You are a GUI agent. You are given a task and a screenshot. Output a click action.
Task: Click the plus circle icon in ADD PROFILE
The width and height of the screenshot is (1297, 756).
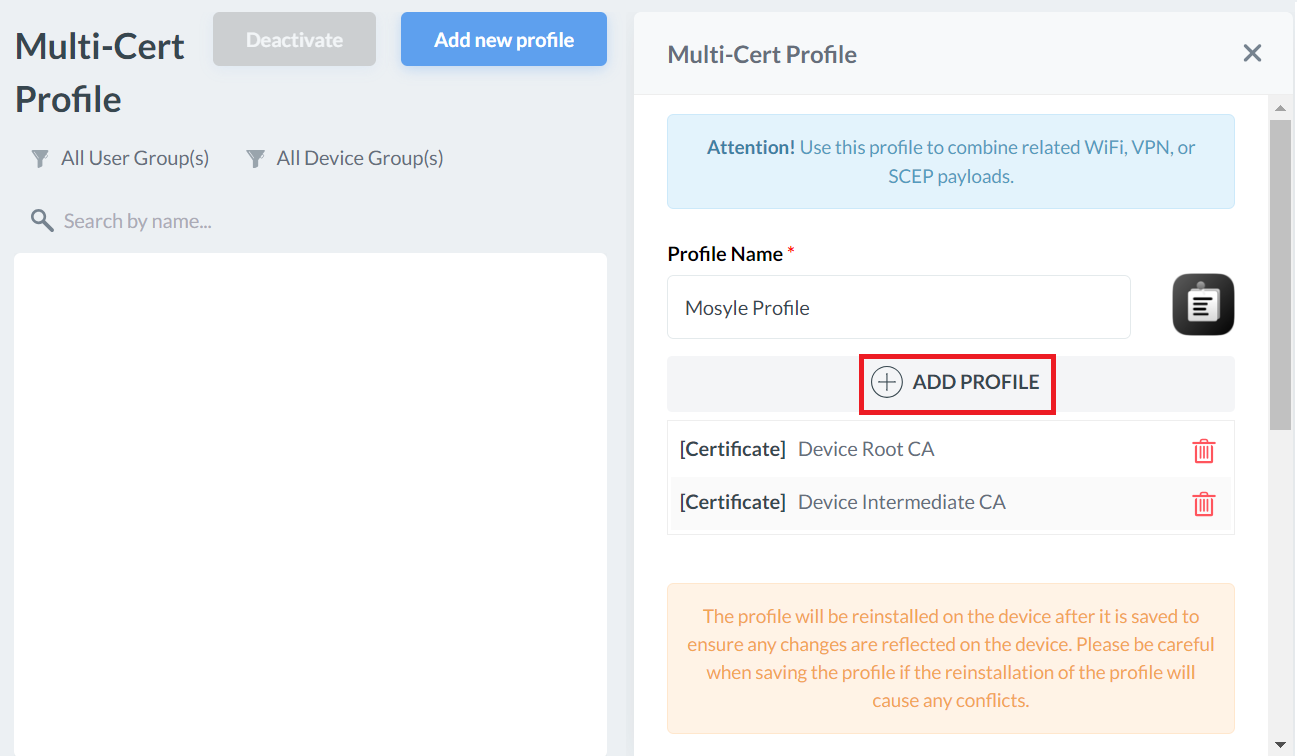coord(886,382)
